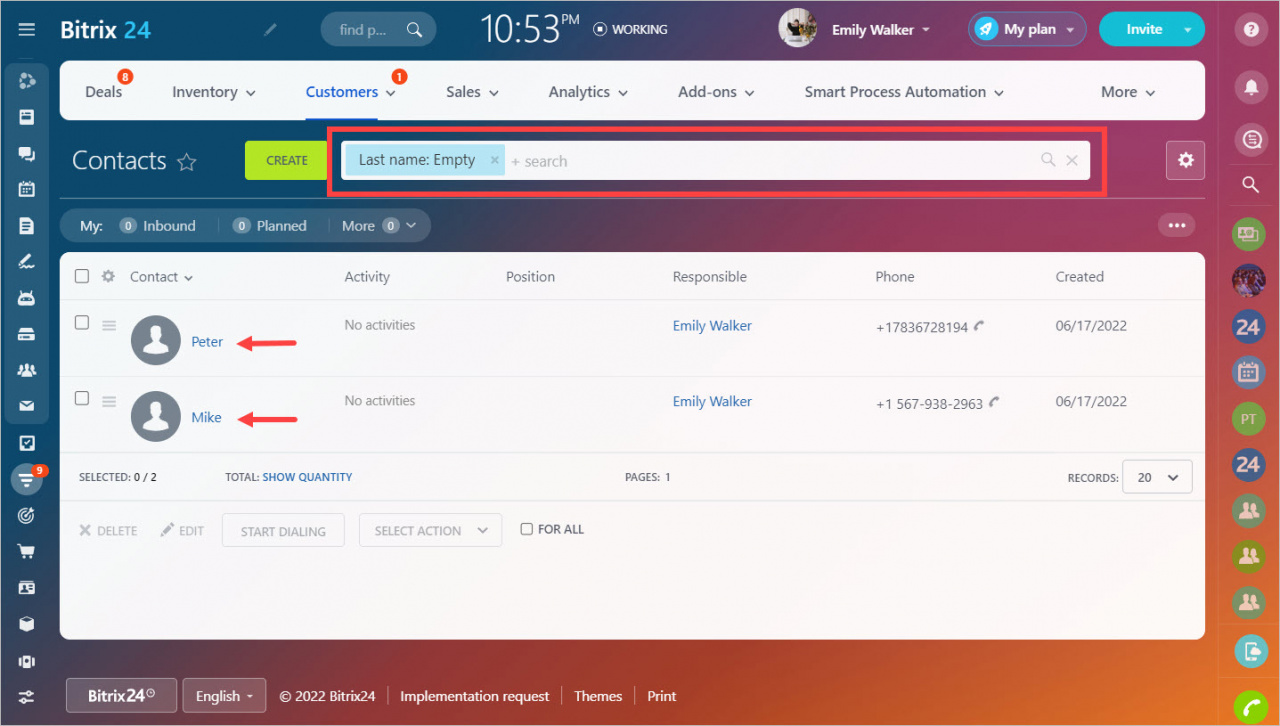The height and width of the screenshot is (726, 1280).
Task: Open Mike's contact link
Action: pyautogui.click(x=206, y=418)
